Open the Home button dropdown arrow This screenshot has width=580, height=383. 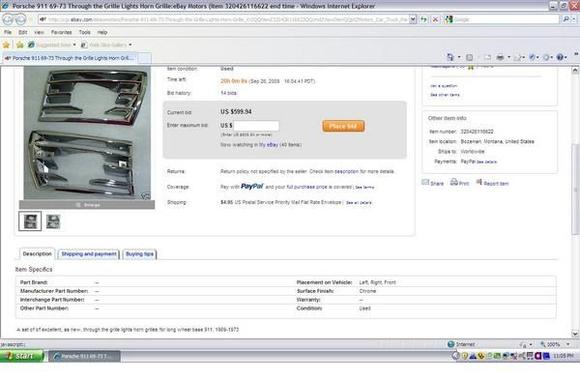click(459, 57)
